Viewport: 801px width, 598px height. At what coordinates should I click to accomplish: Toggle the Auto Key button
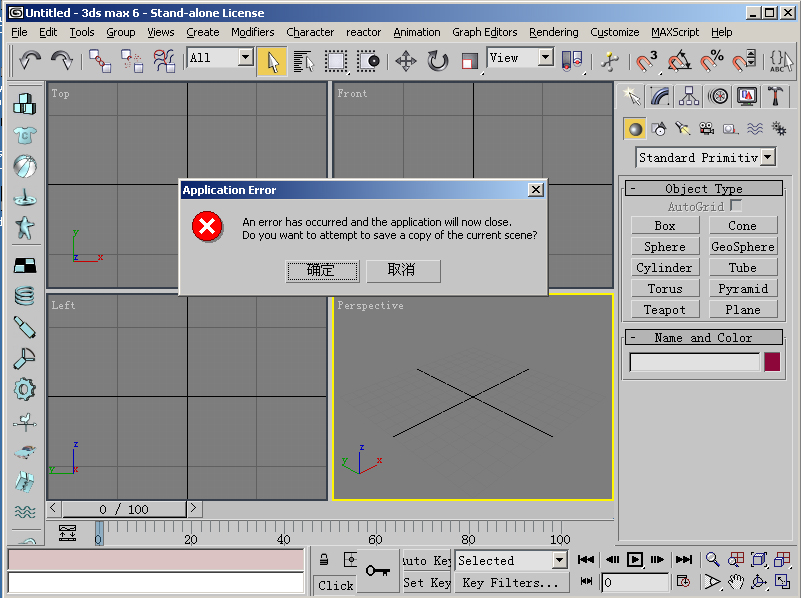click(x=427, y=560)
